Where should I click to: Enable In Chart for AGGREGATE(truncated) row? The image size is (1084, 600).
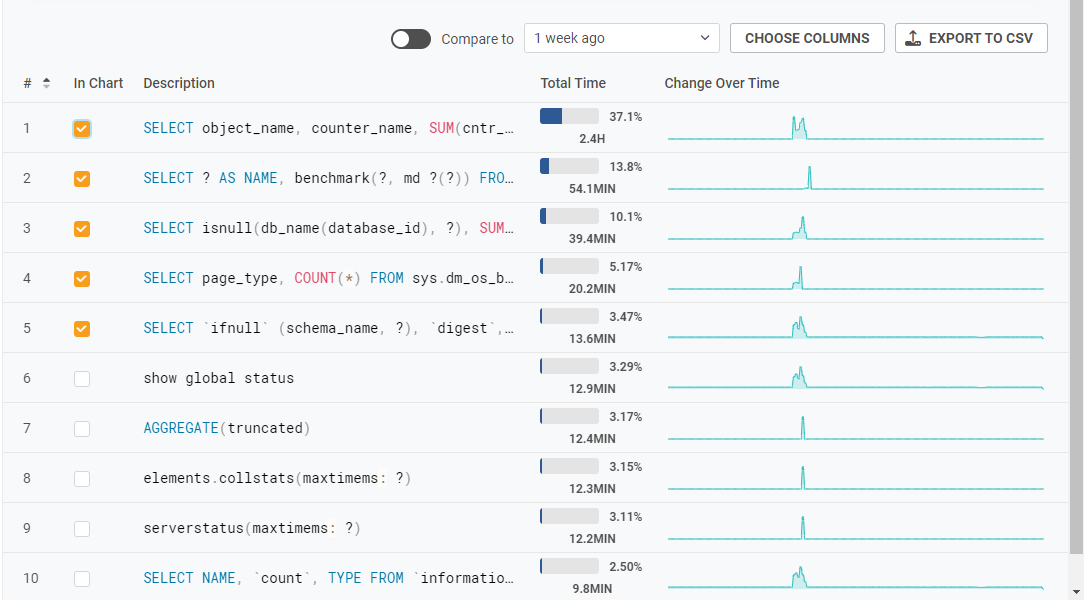click(x=82, y=429)
